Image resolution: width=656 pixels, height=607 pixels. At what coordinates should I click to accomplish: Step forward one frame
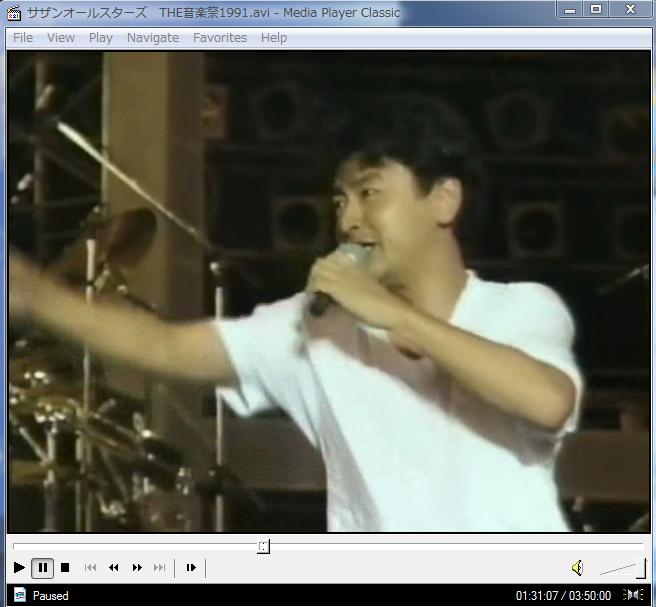(x=191, y=568)
